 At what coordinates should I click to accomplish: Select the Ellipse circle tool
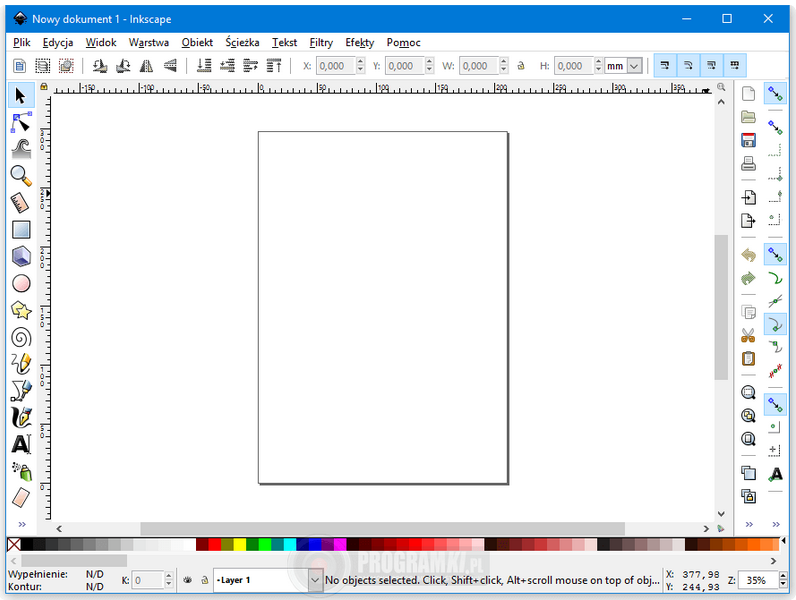click(x=21, y=283)
